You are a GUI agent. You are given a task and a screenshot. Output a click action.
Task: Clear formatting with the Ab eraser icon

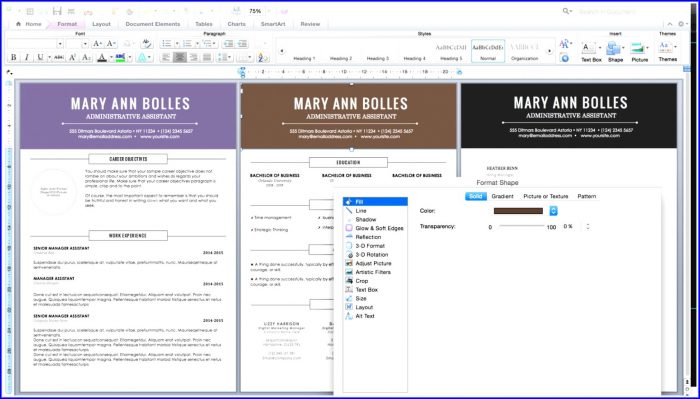tap(146, 44)
